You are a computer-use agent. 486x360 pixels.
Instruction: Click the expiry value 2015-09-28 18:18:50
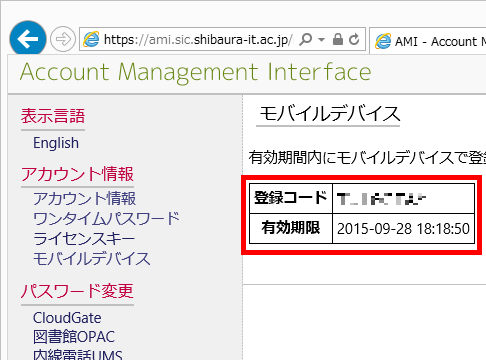403,229
